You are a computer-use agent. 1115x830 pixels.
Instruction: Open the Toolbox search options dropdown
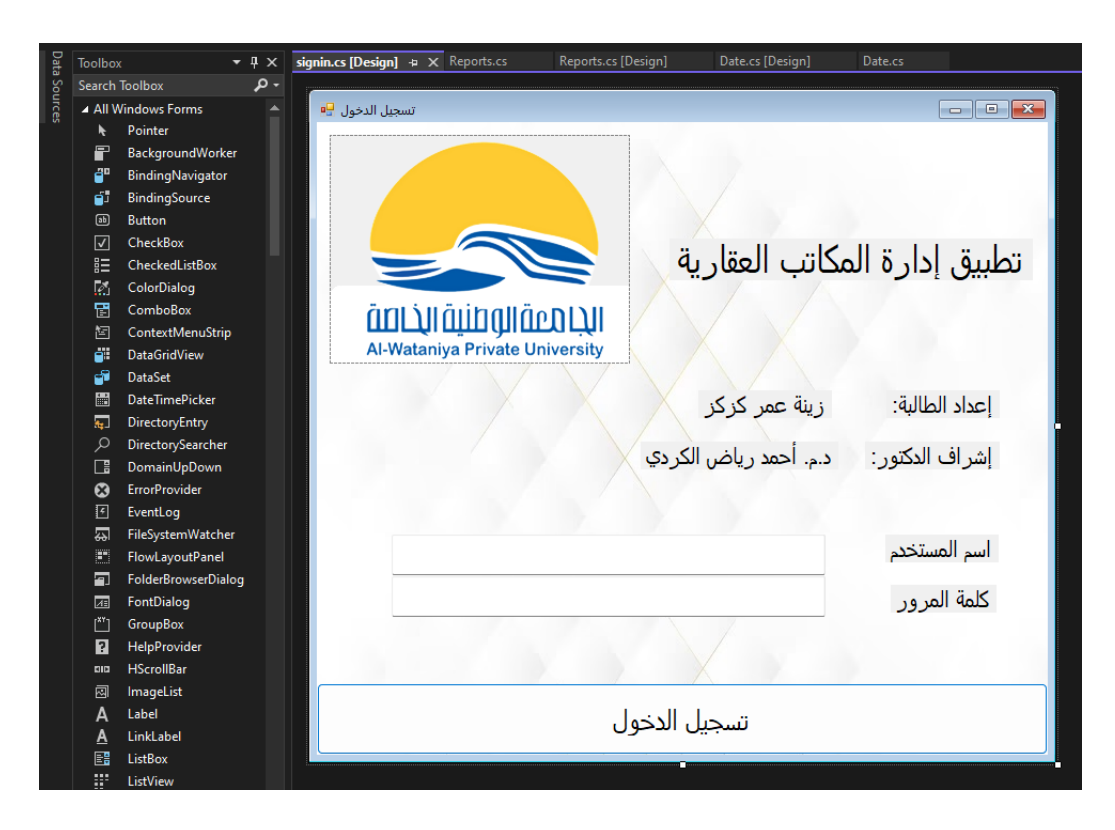point(276,86)
